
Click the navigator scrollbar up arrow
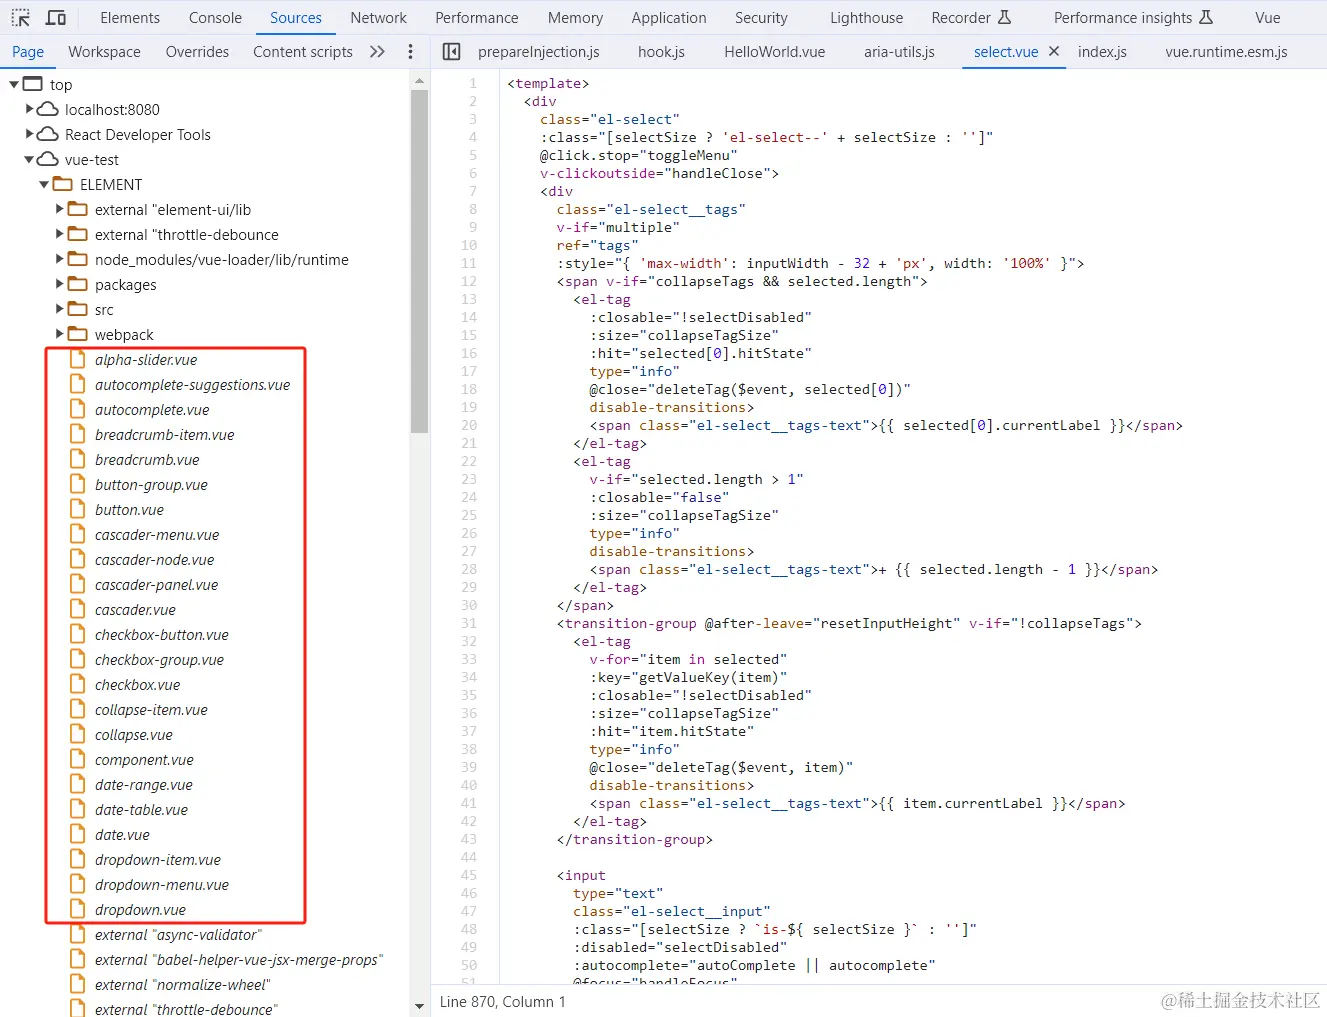419,80
